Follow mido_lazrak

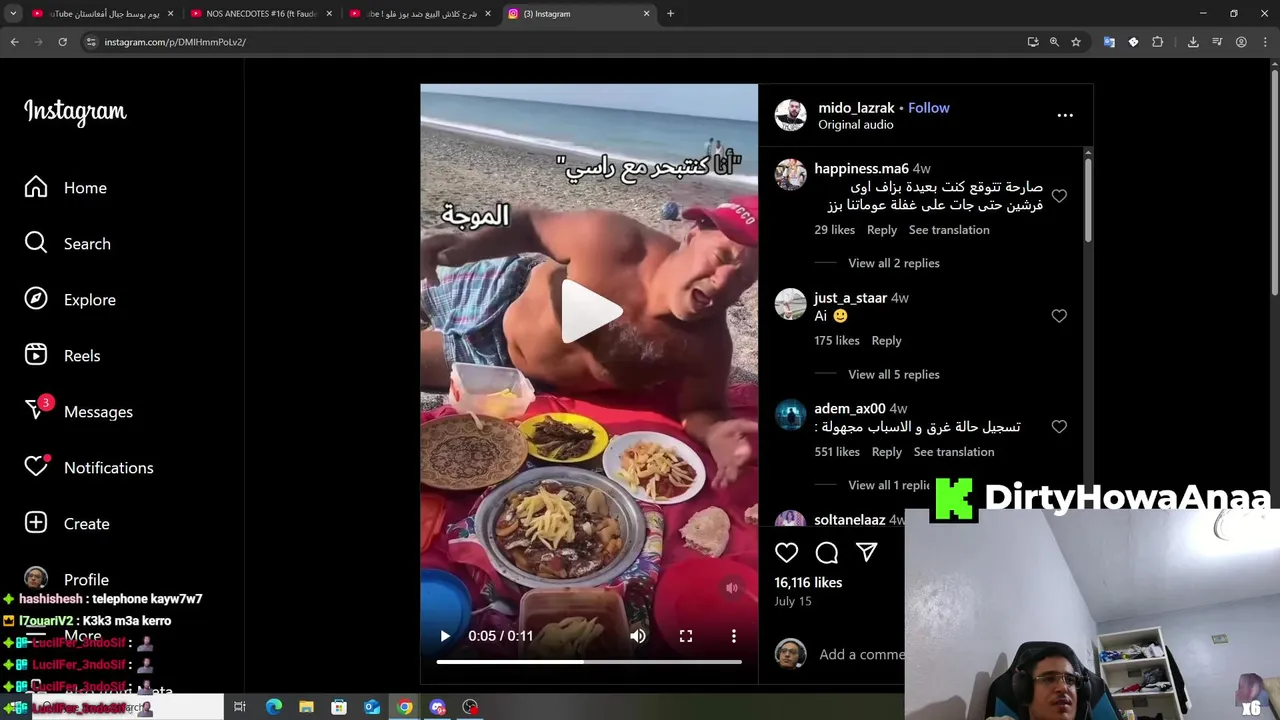[x=929, y=108]
